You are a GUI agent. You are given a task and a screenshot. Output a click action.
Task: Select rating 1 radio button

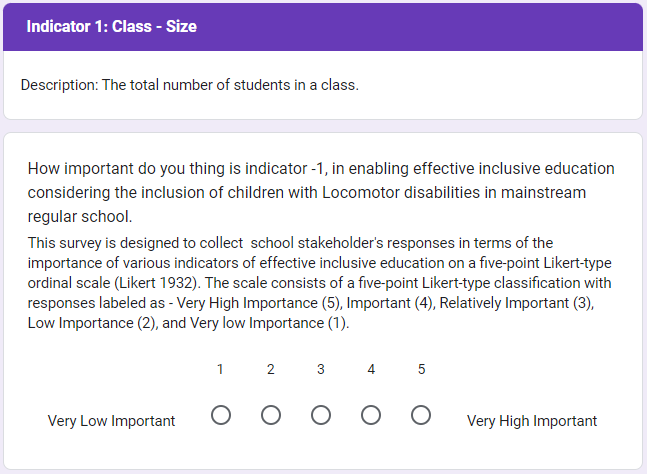click(x=221, y=414)
